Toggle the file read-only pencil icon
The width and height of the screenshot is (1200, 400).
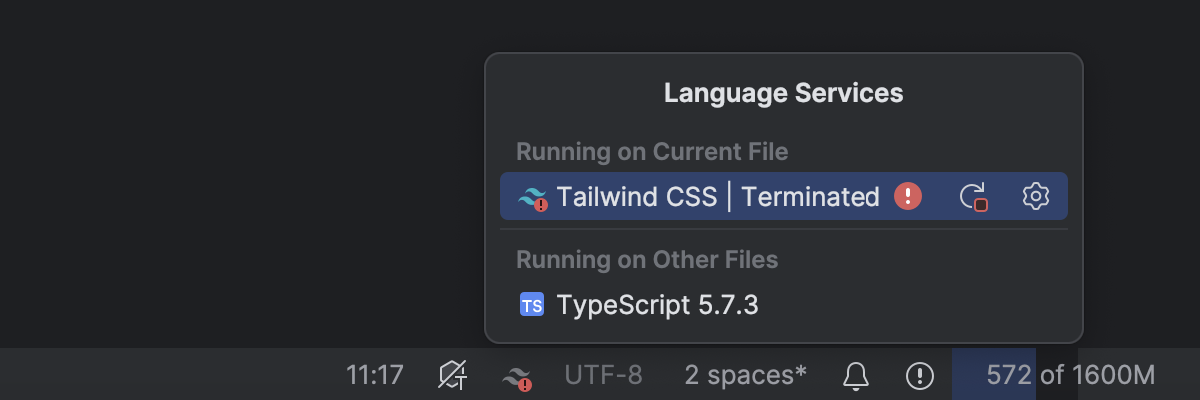(452, 376)
